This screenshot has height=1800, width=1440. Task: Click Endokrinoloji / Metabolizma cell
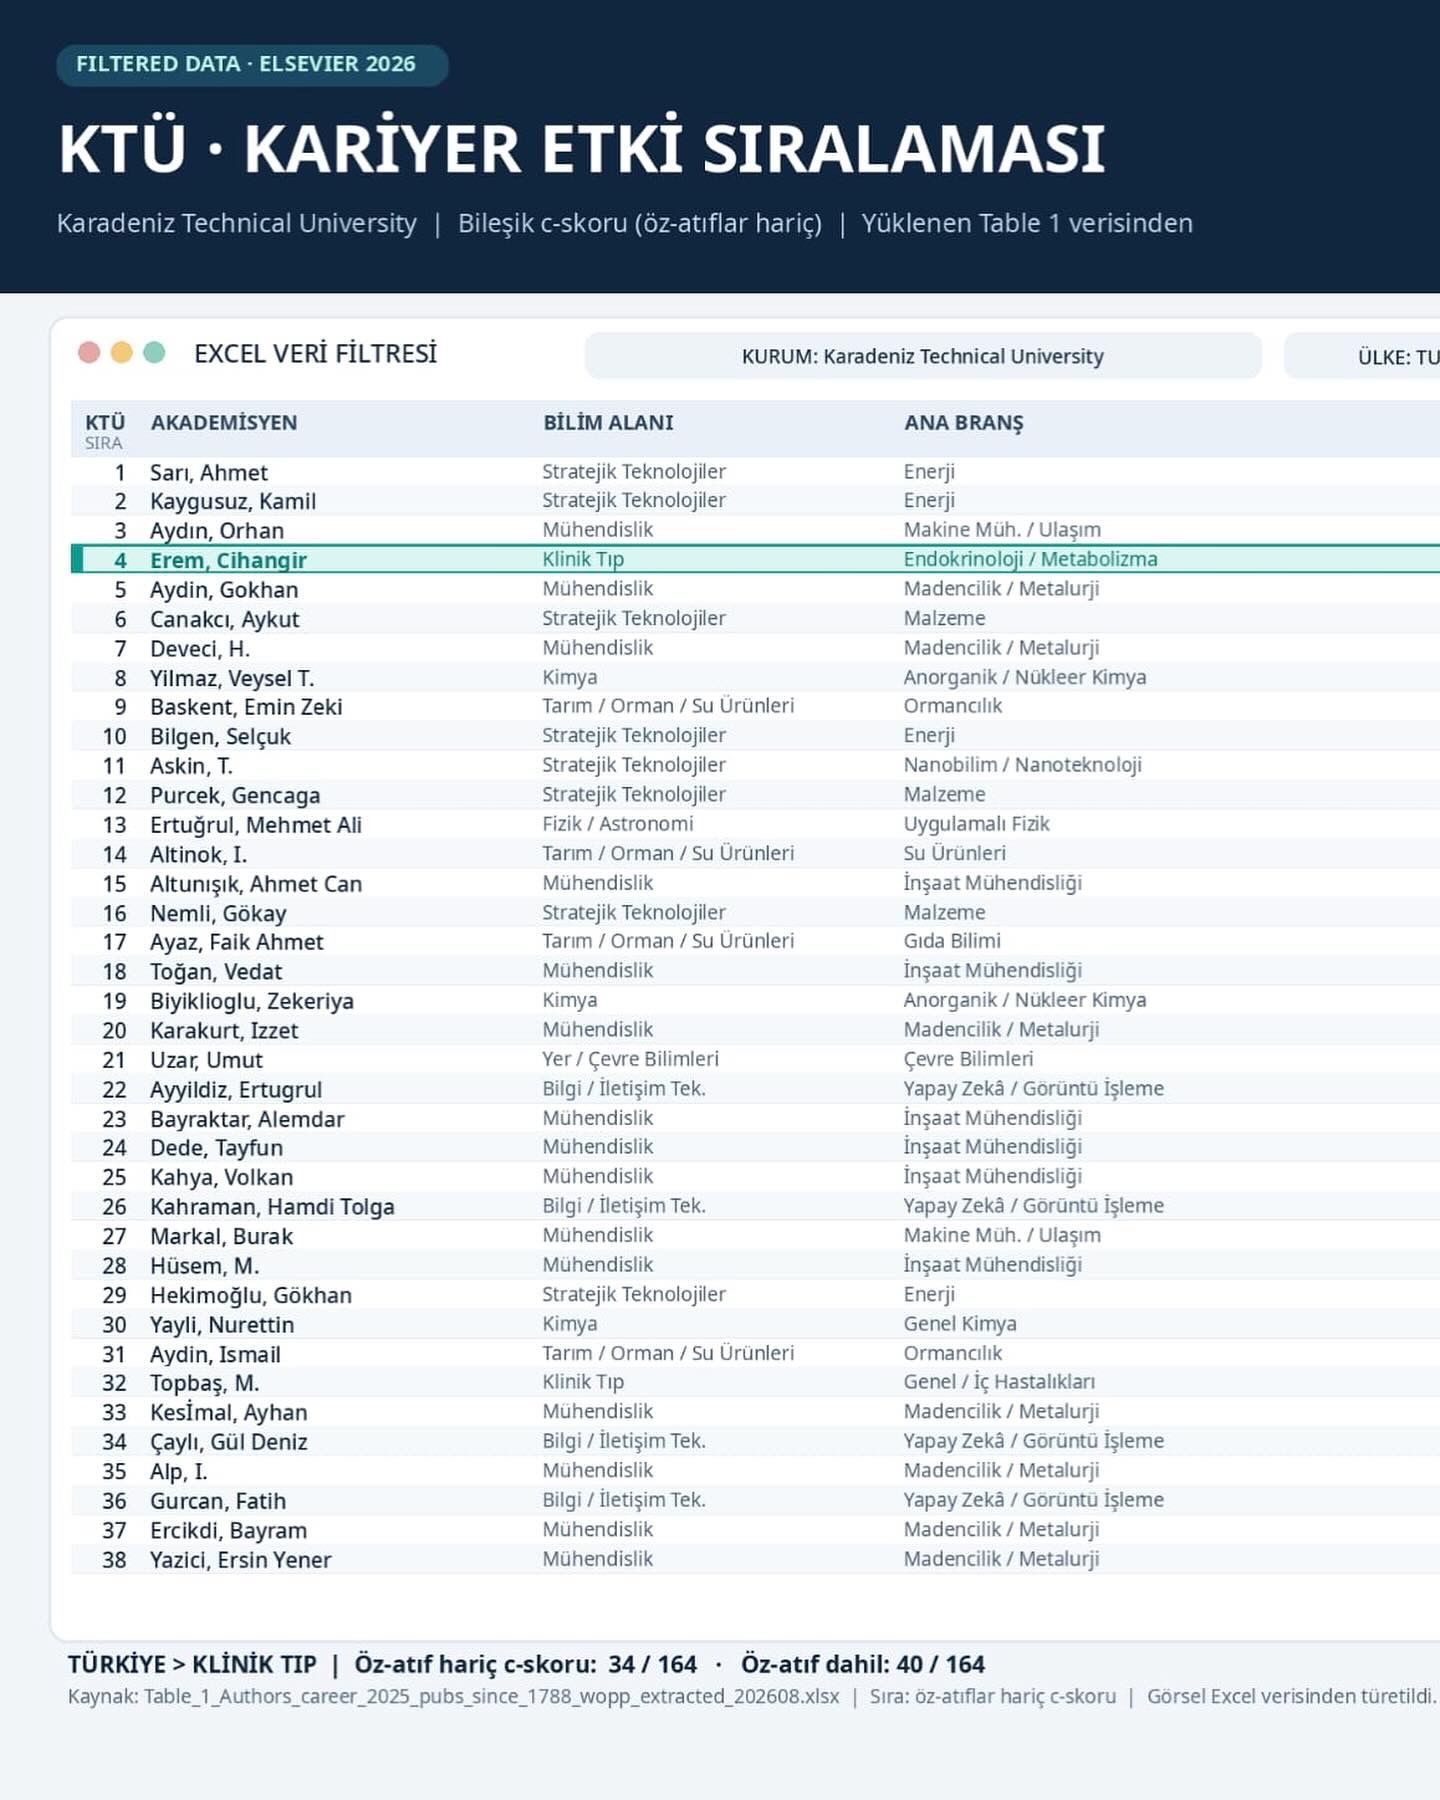click(1030, 559)
